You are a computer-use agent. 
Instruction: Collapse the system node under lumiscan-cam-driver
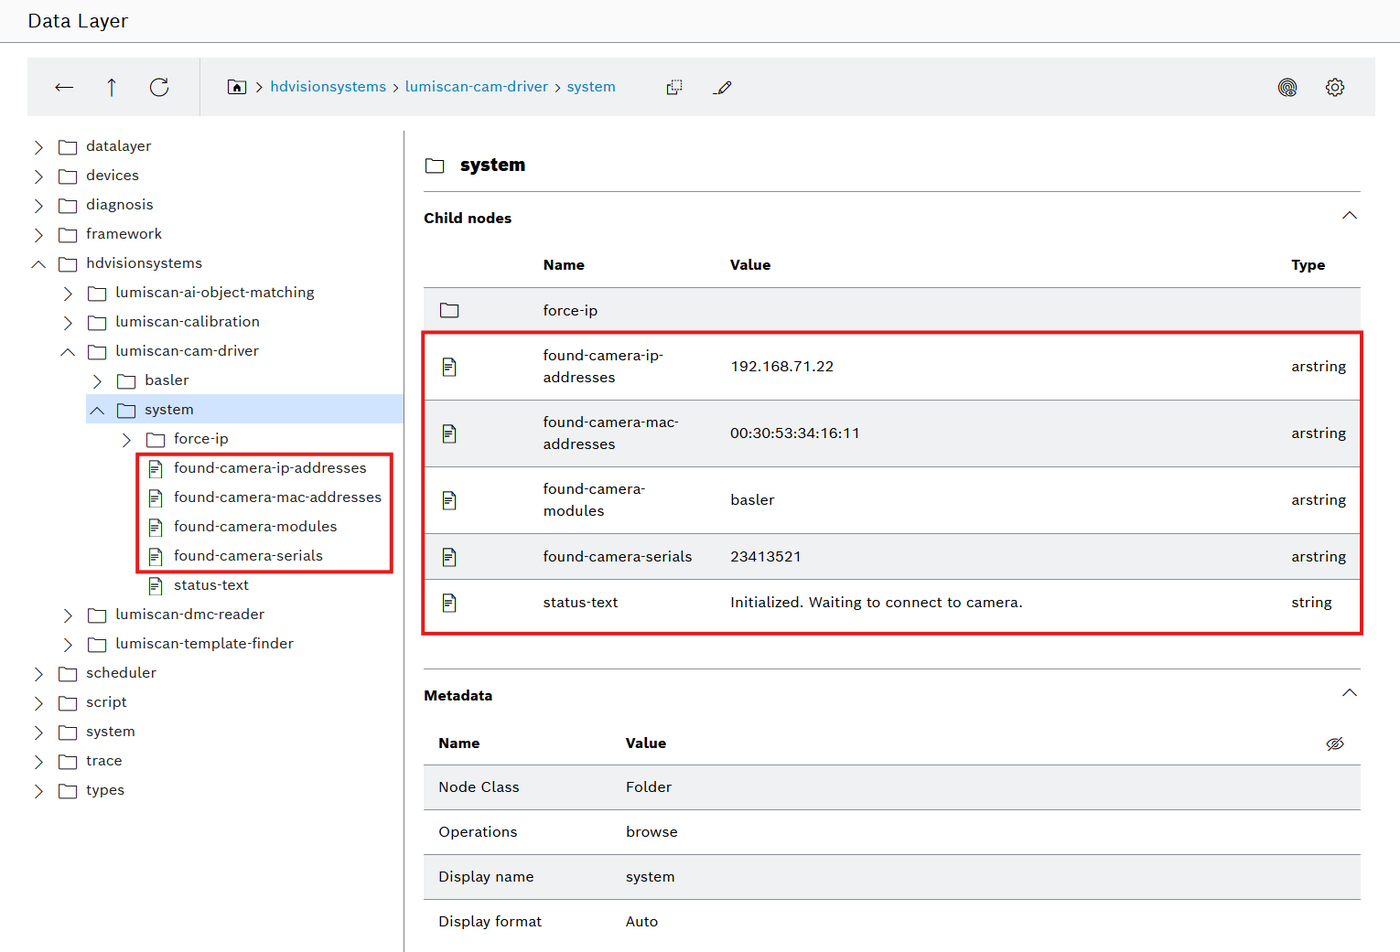(x=97, y=410)
